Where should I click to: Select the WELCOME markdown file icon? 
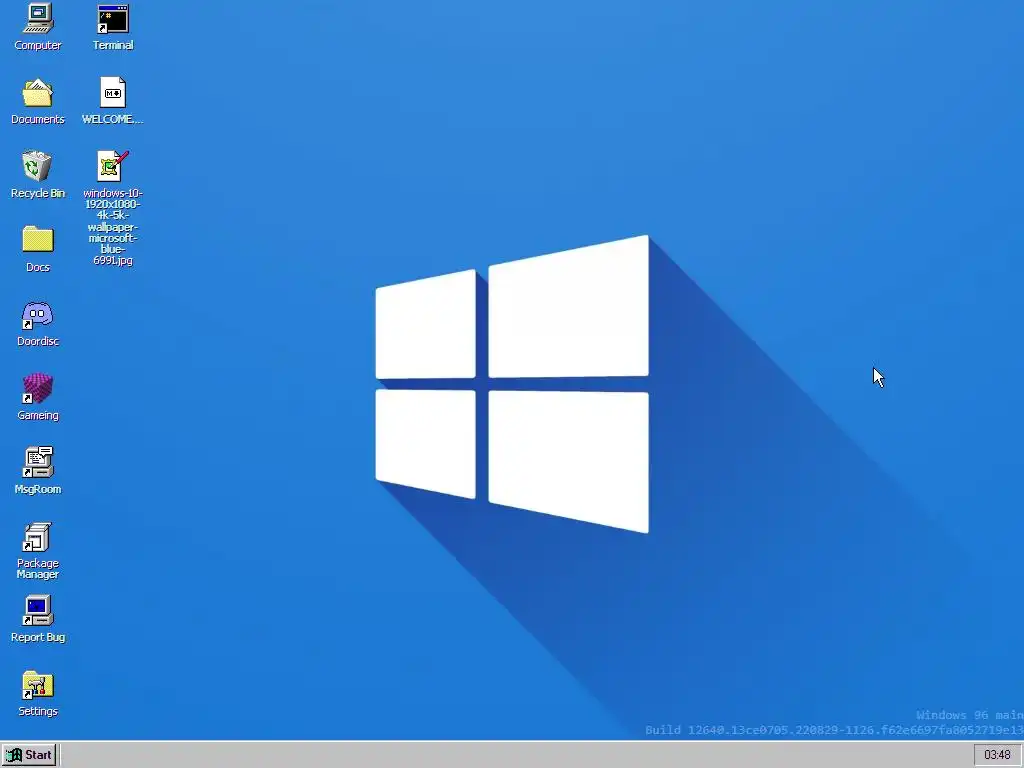(x=113, y=93)
